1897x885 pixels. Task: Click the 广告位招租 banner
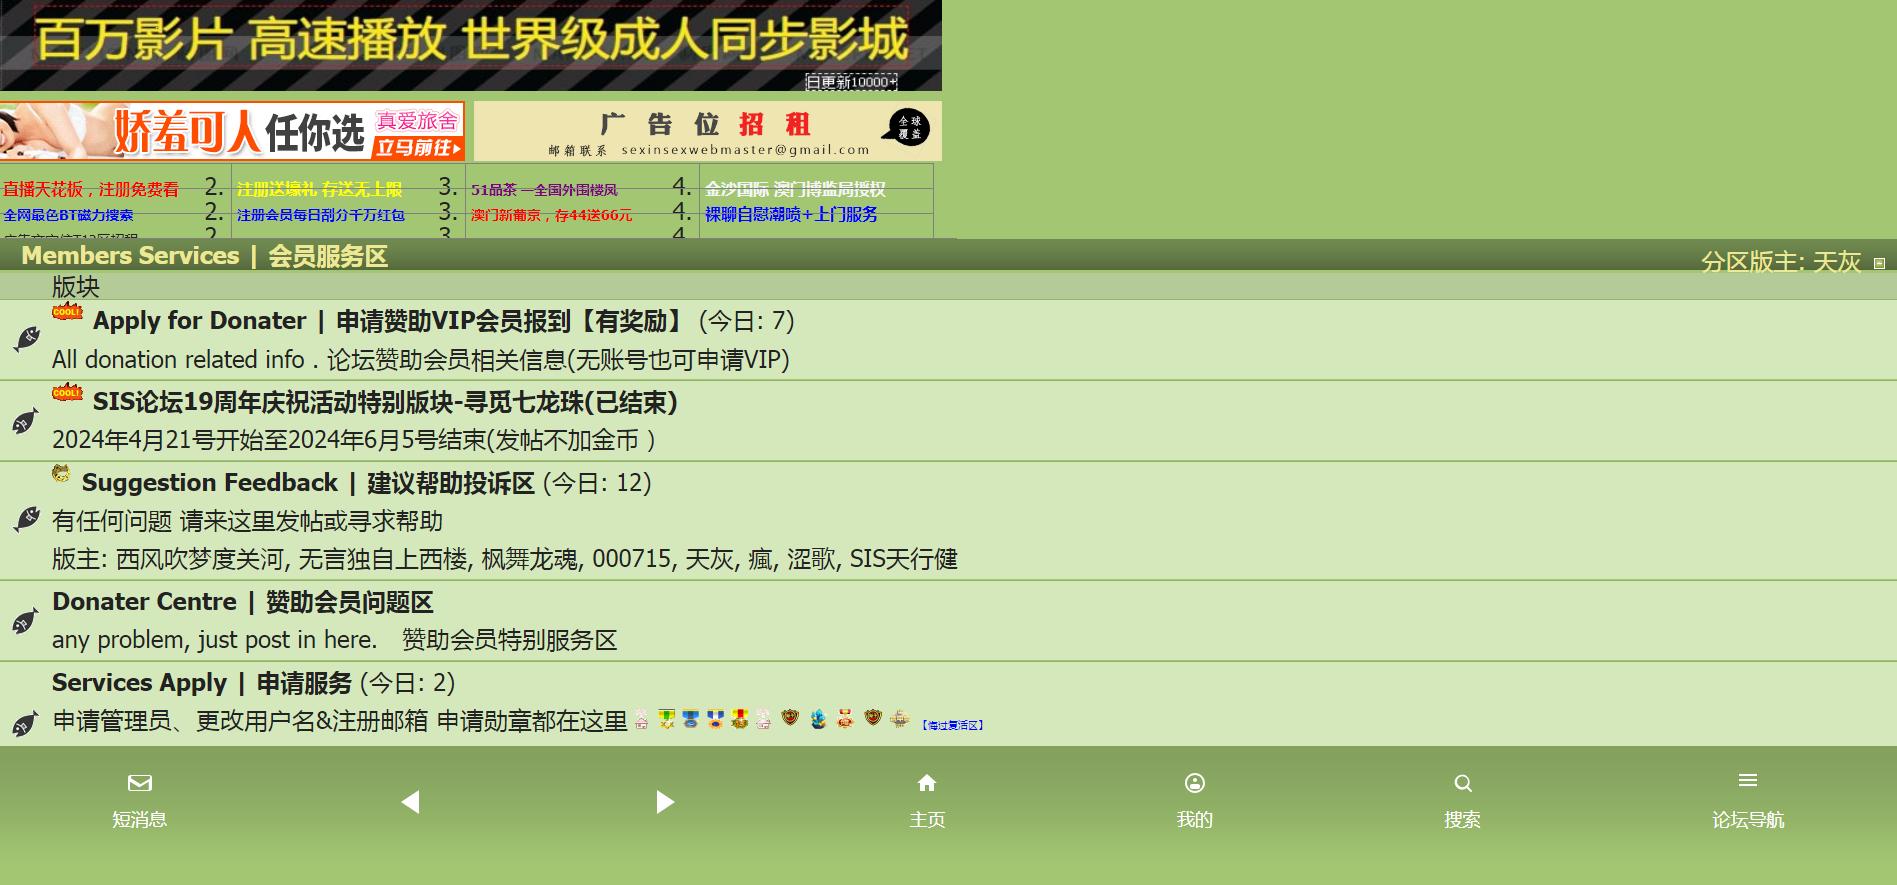coord(707,131)
